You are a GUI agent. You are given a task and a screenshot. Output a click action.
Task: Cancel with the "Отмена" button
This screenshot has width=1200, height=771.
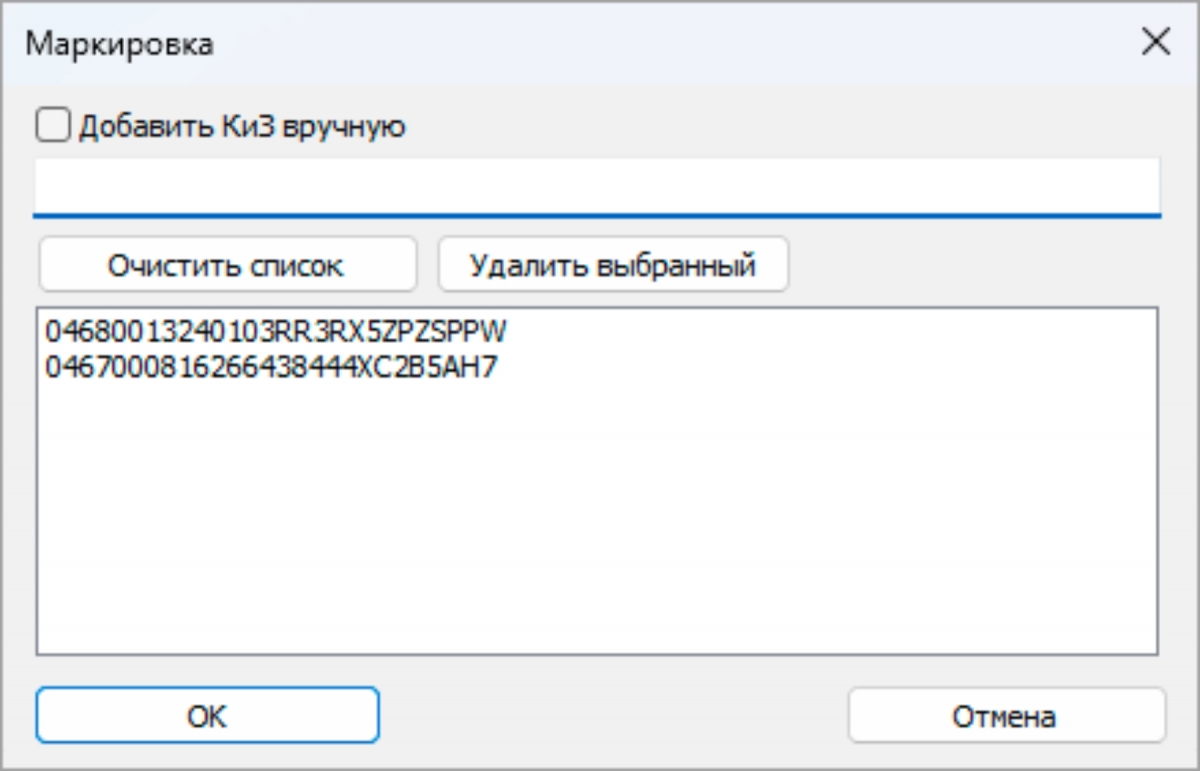click(1006, 715)
